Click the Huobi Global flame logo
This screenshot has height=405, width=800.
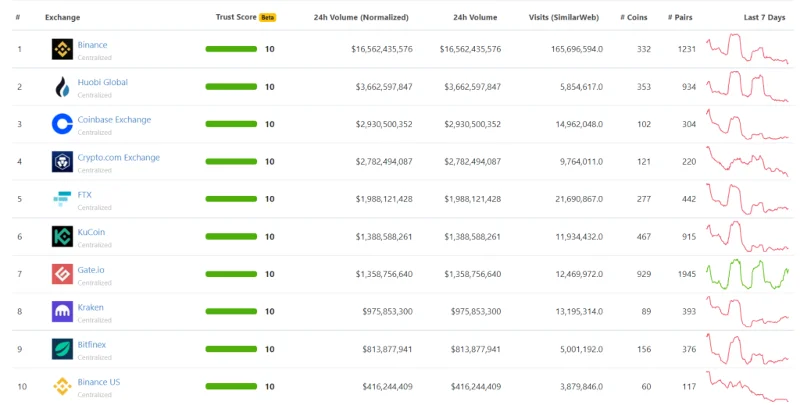click(62, 87)
